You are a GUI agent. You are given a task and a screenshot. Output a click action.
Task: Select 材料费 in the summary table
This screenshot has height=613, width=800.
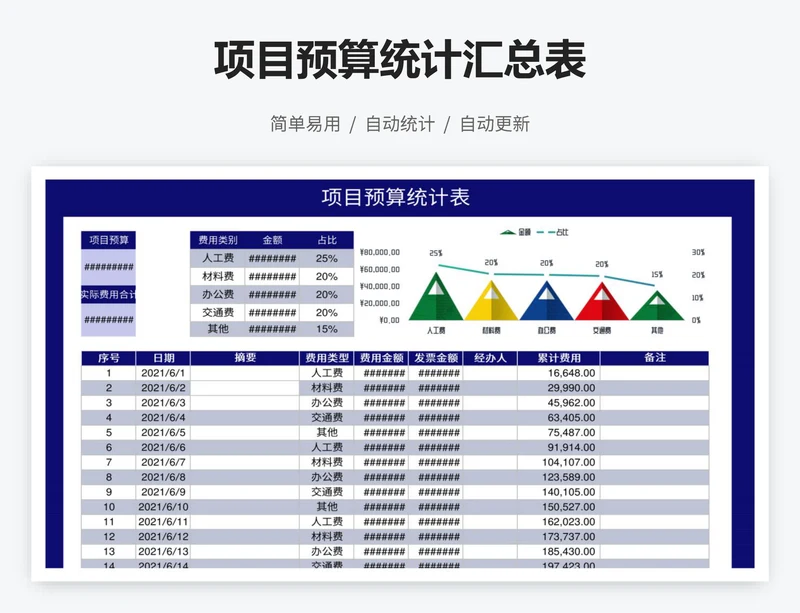[x=218, y=277]
